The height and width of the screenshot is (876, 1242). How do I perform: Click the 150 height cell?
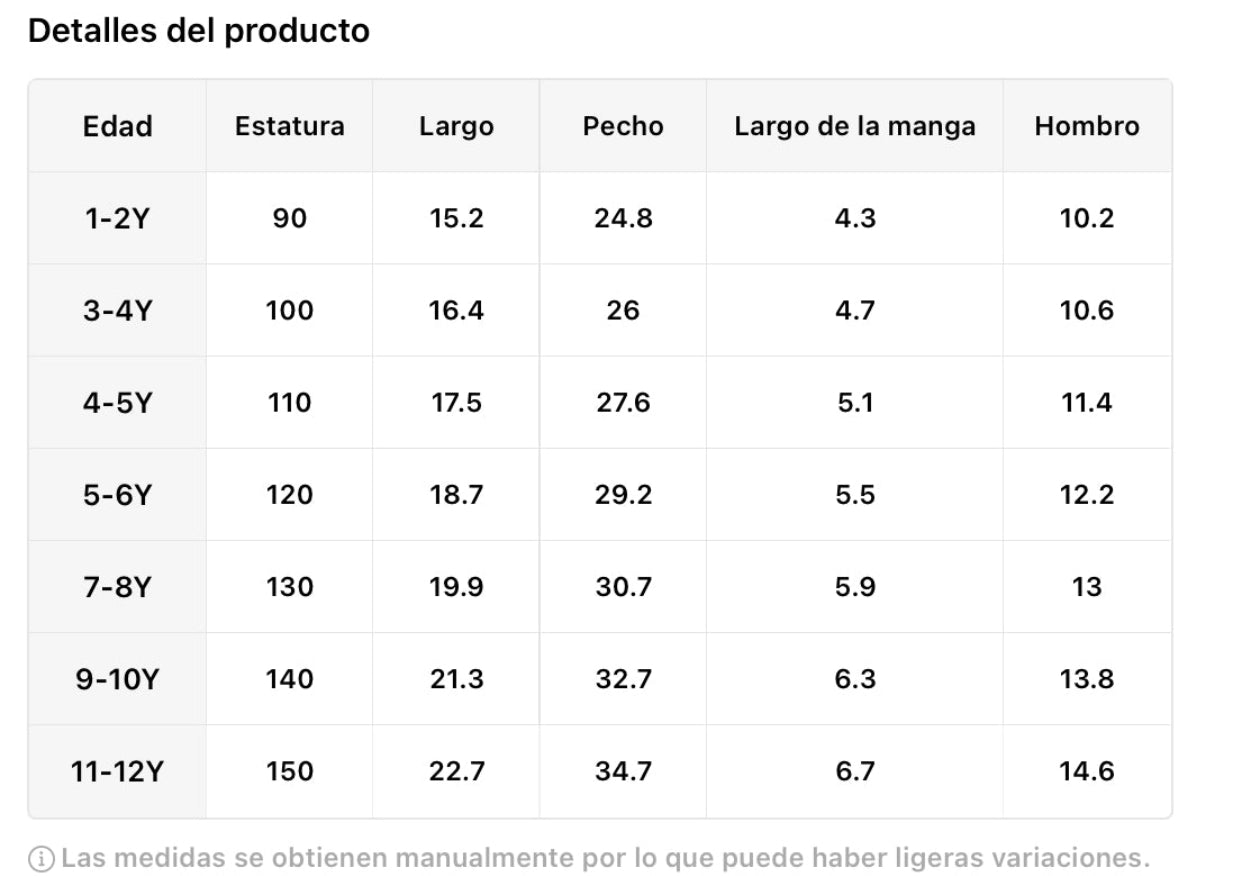(290, 772)
